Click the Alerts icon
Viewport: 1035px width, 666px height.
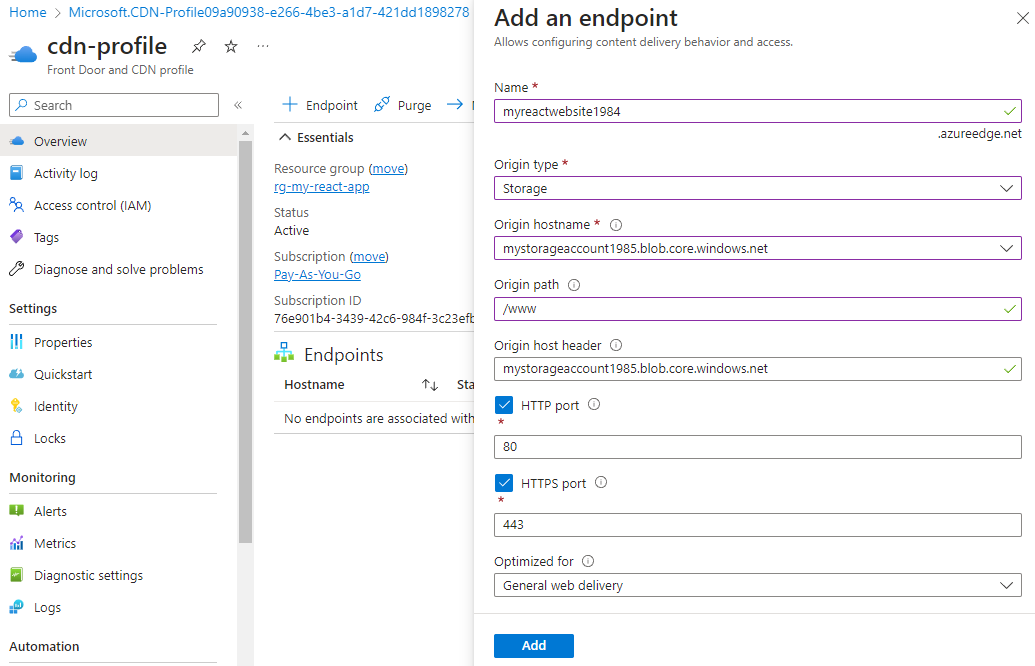click(17, 511)
